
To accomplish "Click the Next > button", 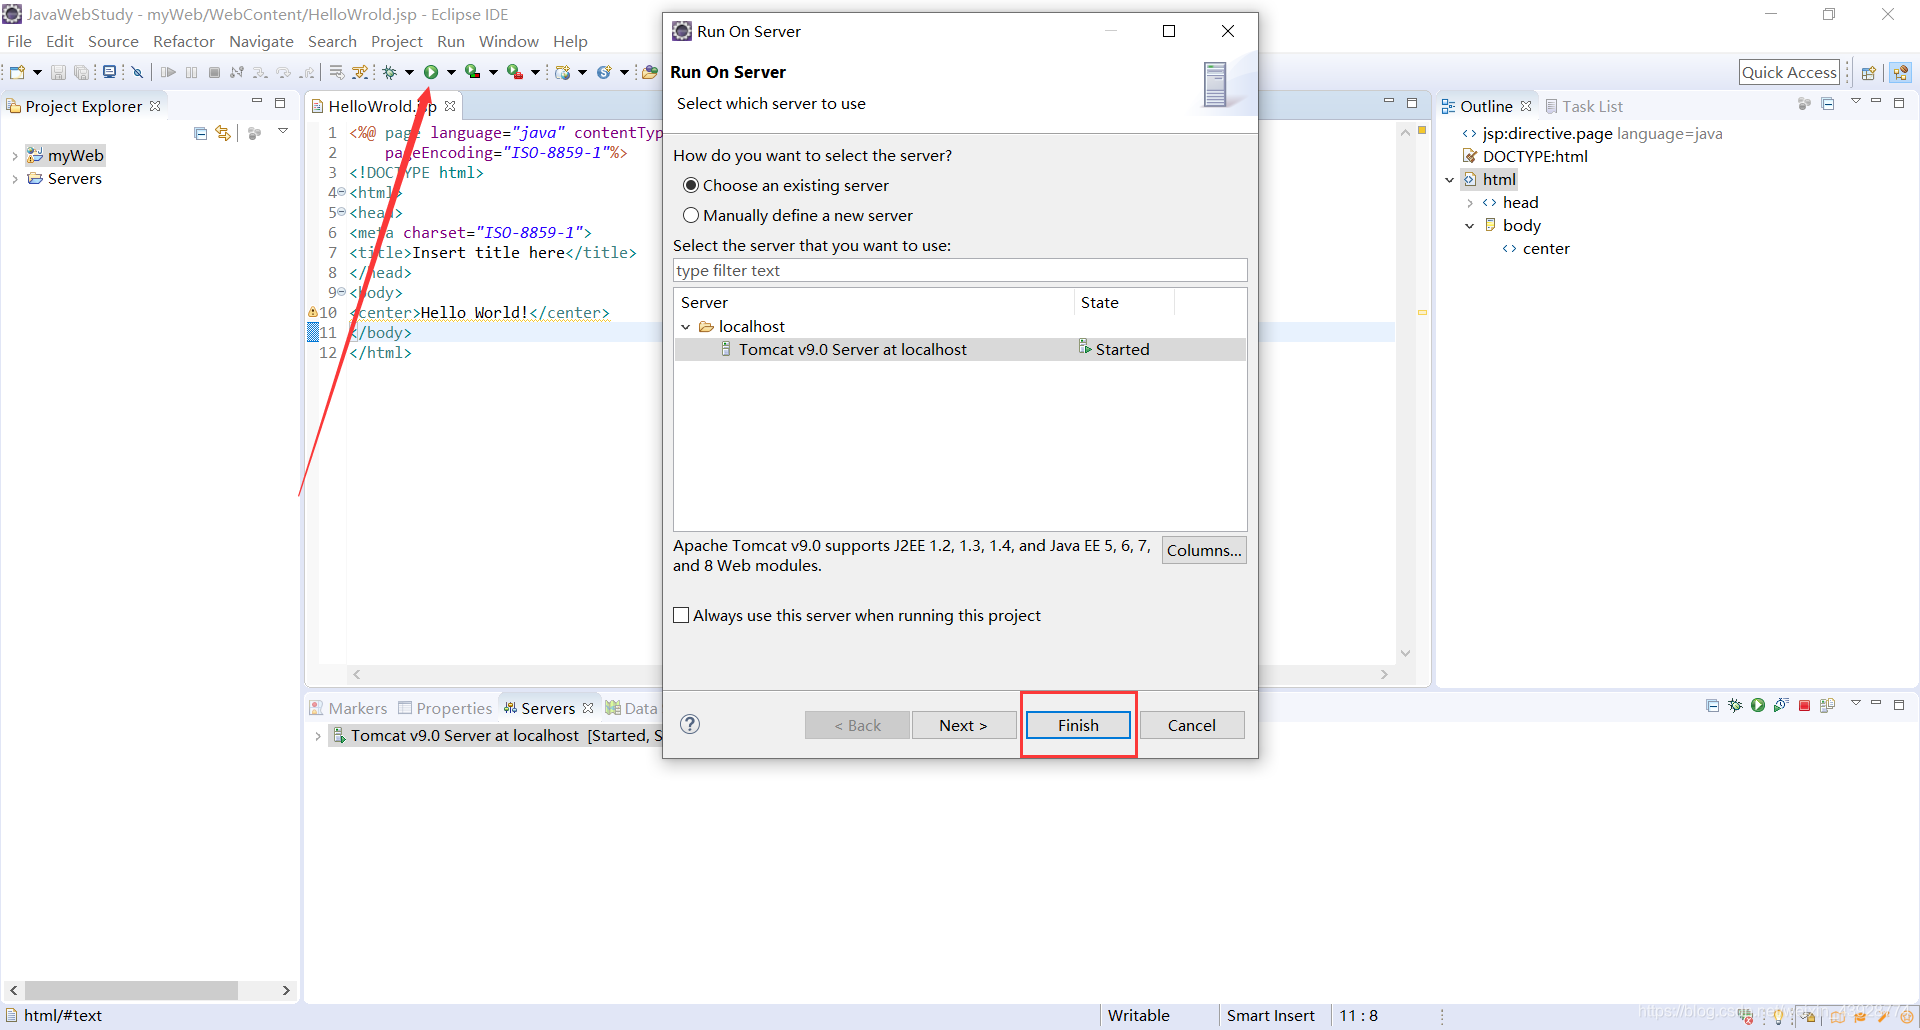I will click(x=963, y=725).
